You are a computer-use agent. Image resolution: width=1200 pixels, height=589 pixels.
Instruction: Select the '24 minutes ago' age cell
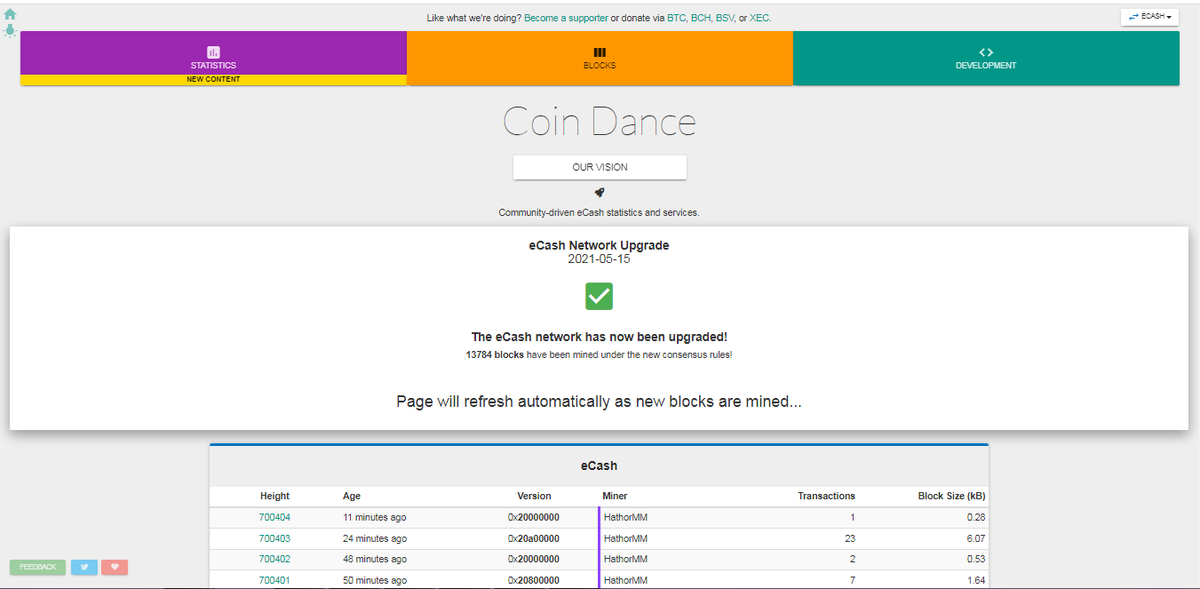pos(374,538)
